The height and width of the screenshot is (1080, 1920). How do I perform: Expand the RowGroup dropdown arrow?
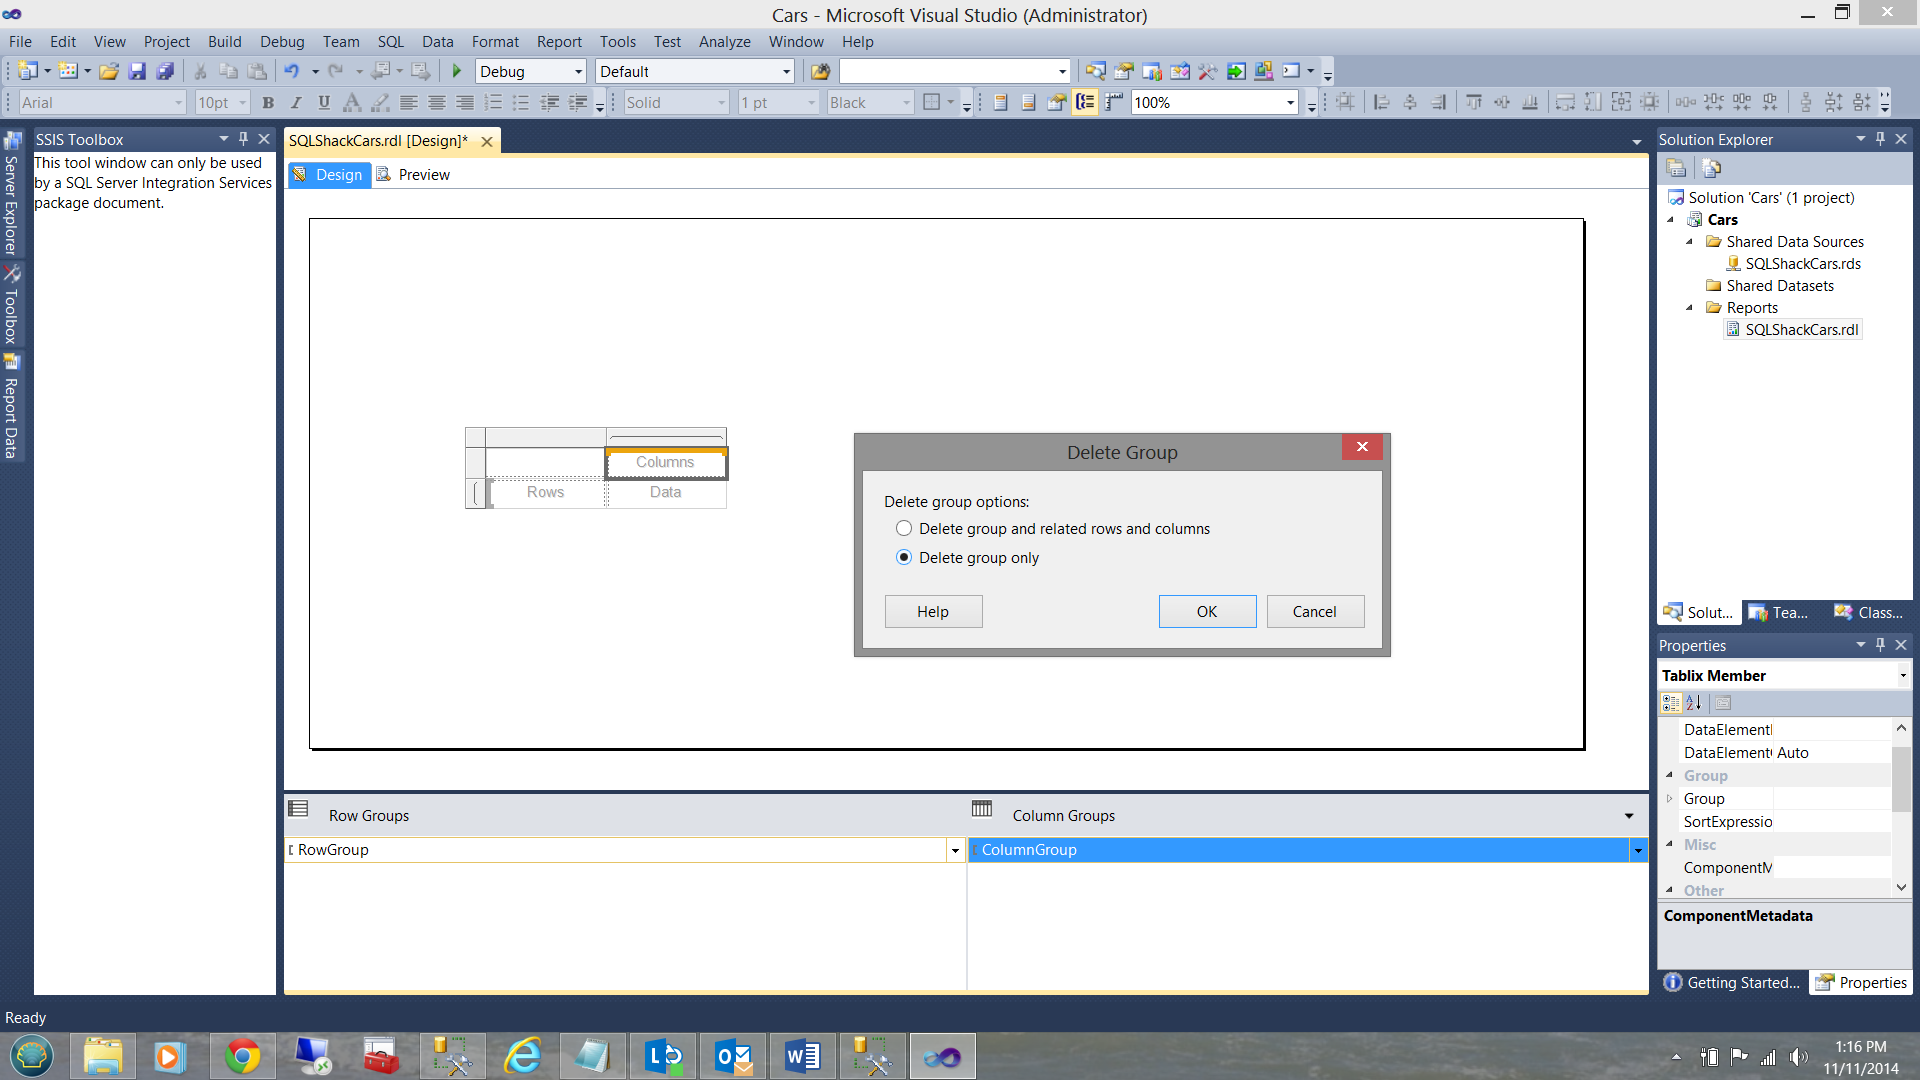(x=955, y=850)
